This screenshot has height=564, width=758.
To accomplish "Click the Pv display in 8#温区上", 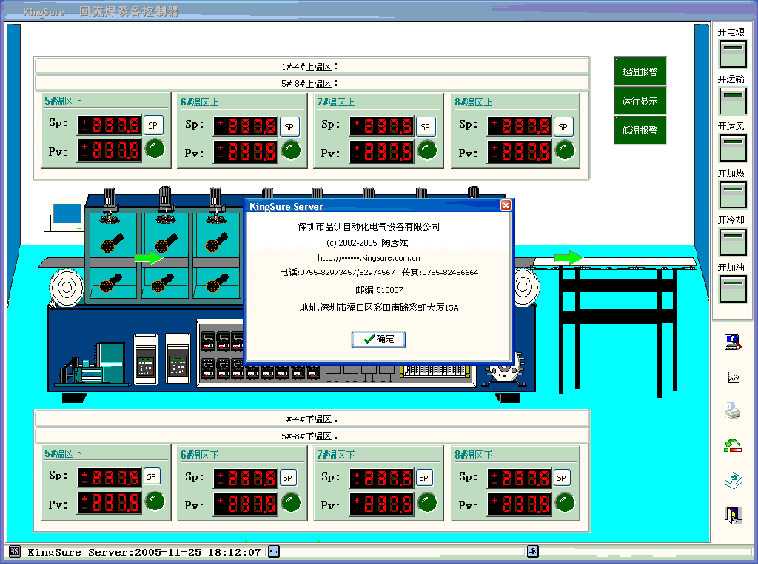I will point(519,151).
